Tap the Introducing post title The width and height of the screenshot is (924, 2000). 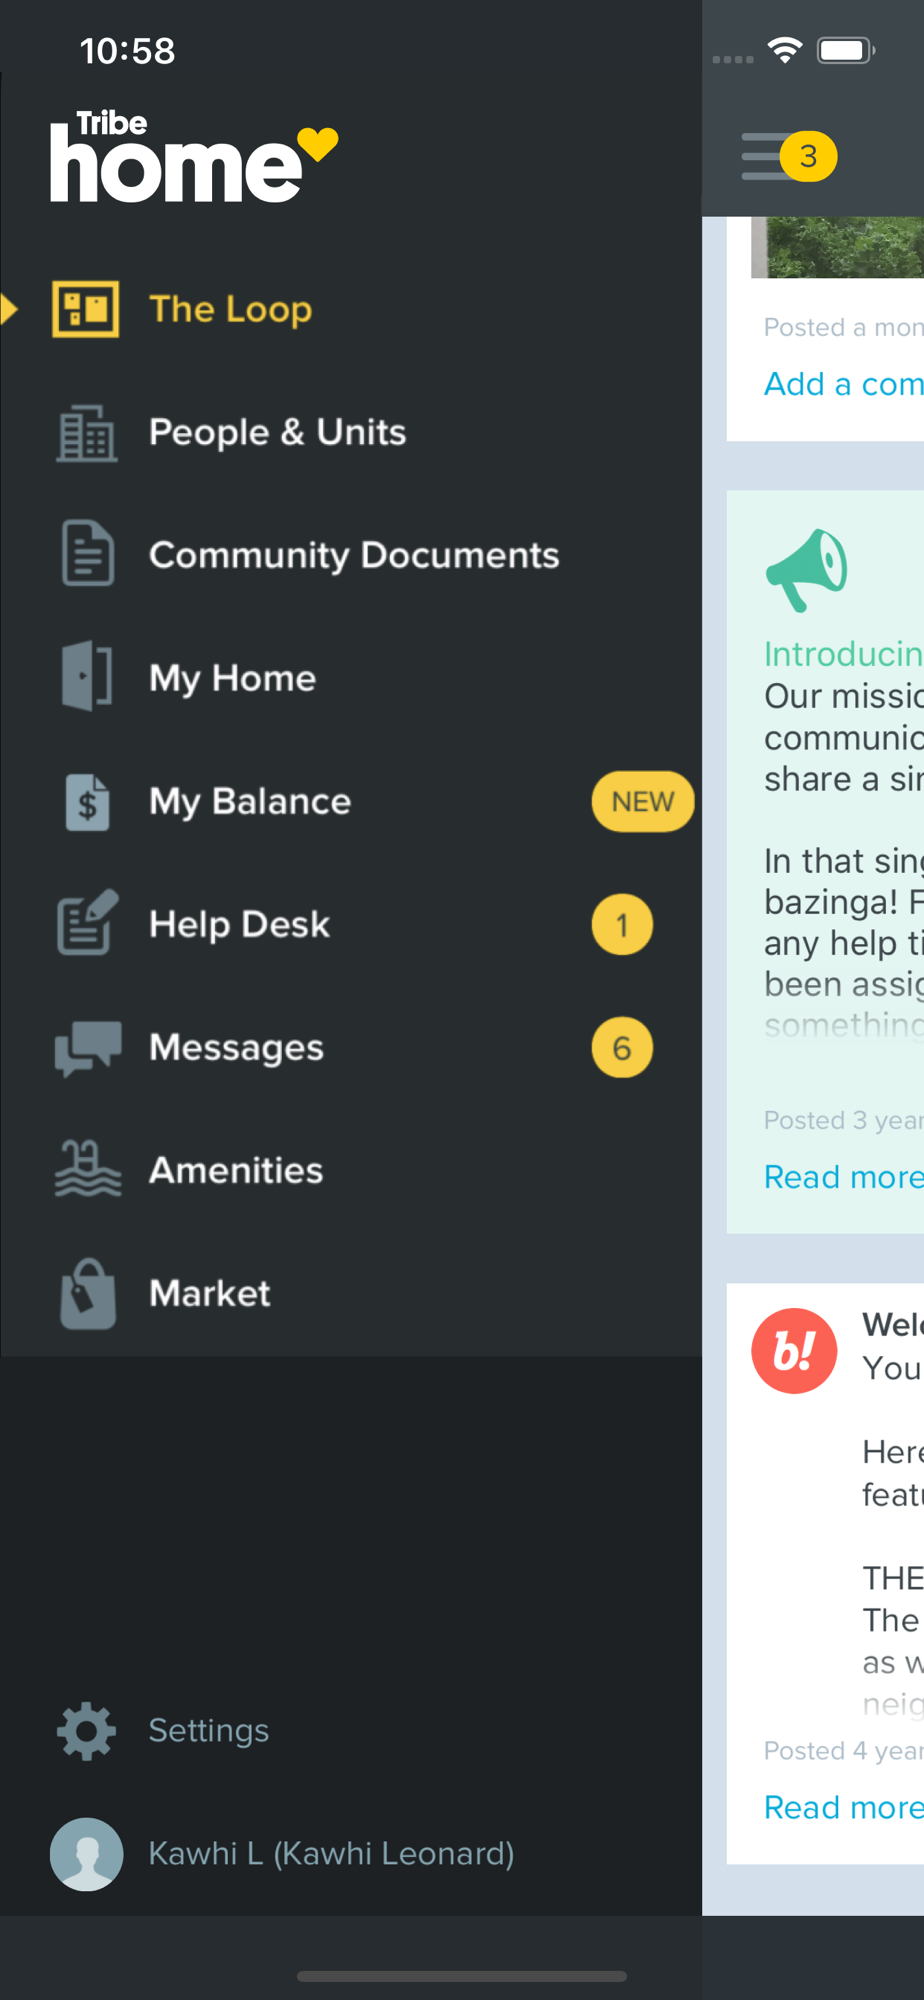point(844,654)
